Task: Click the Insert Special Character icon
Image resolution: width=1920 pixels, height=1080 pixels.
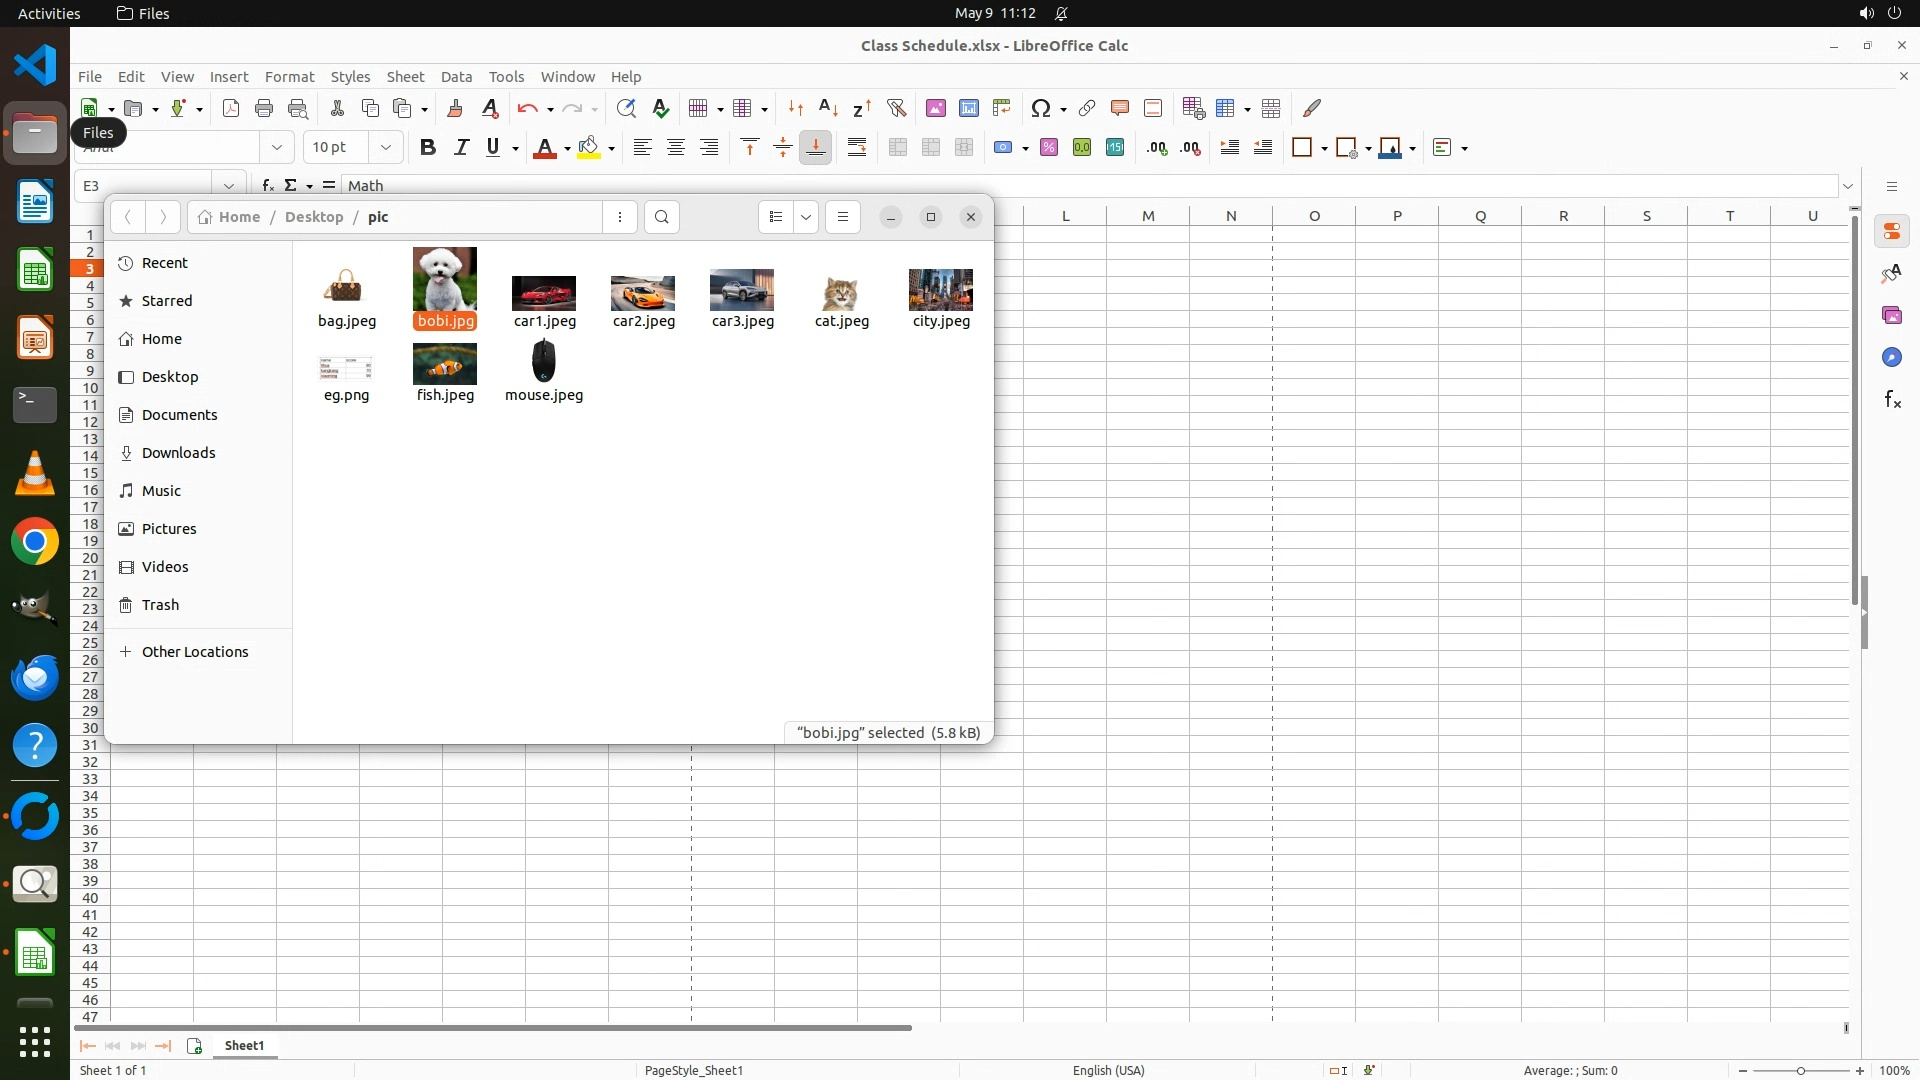Action: (x=1040, y=108)
